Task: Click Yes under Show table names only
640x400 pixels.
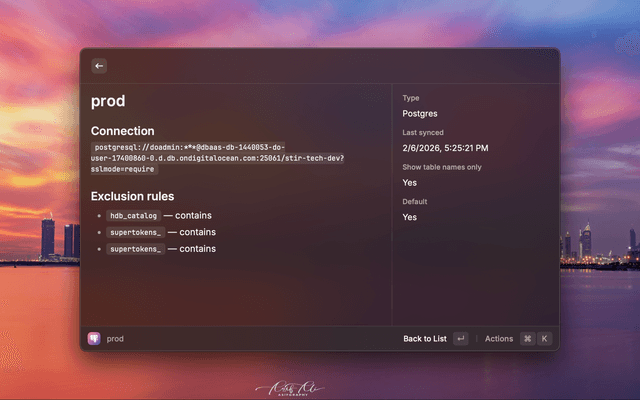Action: pyautogui.click(x=409, y=183)
